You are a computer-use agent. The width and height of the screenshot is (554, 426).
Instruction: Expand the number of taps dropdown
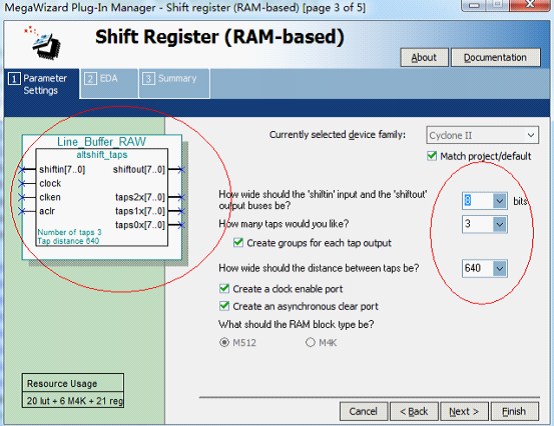(x=500, y=224)
